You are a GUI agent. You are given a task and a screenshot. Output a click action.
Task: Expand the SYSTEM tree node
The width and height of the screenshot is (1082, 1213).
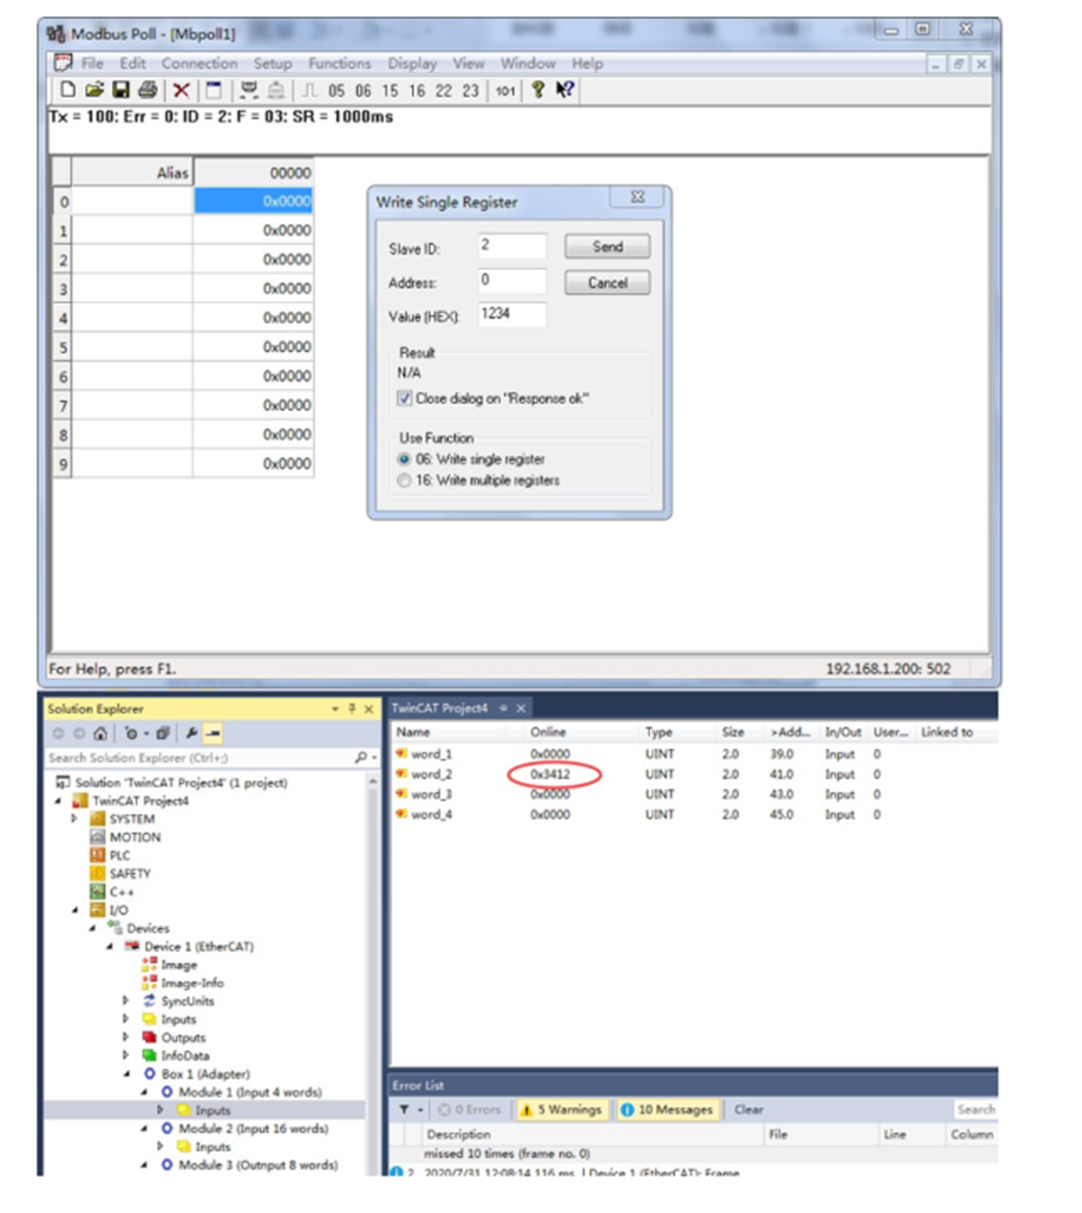click(75, 819)
